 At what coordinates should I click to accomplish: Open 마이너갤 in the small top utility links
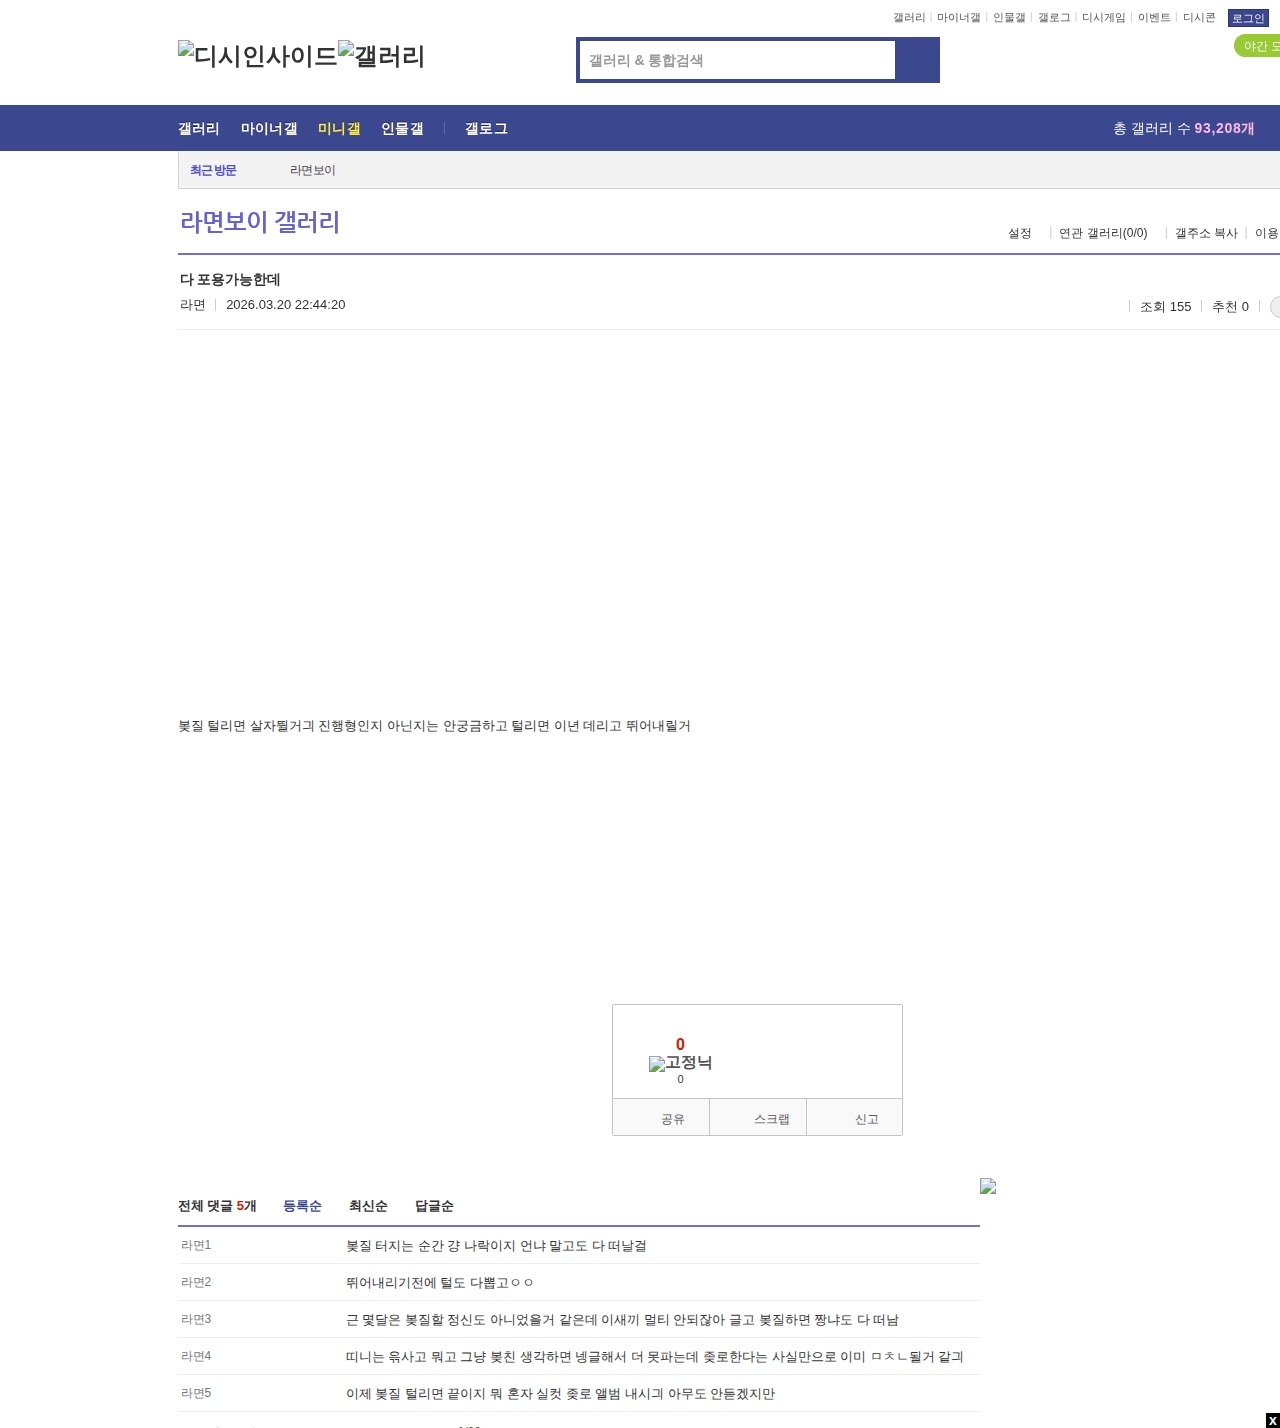tap(959, 18)
